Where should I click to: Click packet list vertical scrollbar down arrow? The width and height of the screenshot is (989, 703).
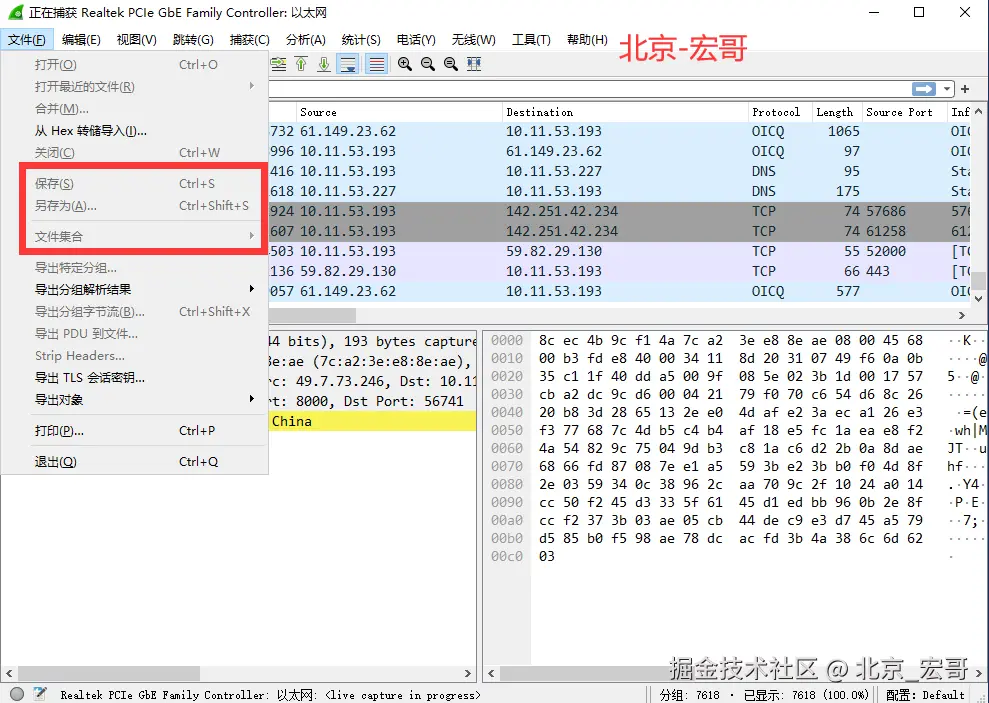[x=978, y=298]
